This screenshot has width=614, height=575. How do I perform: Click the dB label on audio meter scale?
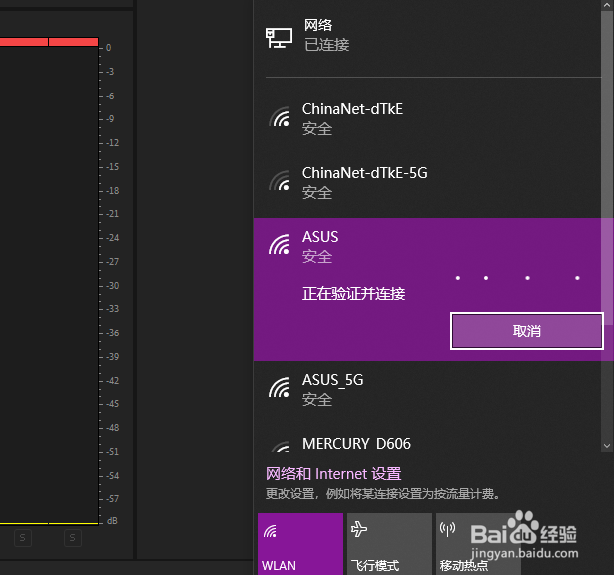(x=112, y=521)
